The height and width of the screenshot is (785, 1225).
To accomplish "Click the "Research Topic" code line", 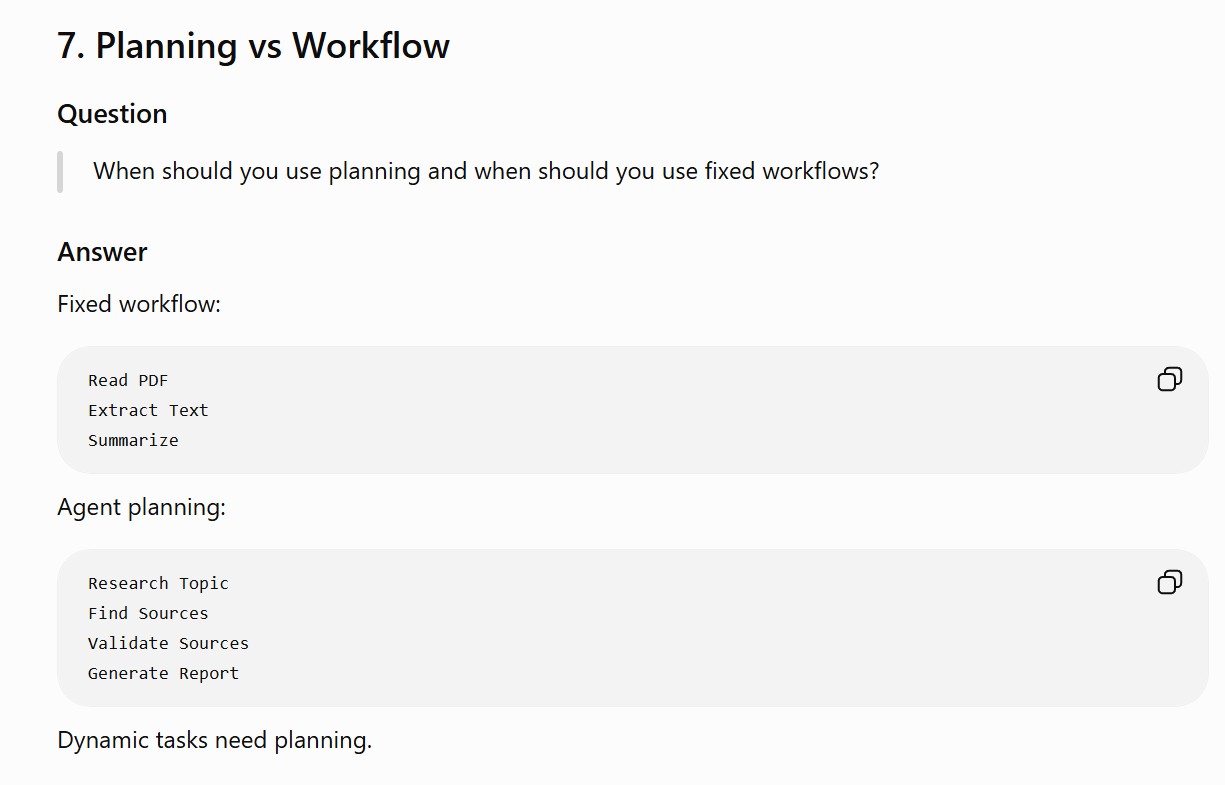I will point(158,583).
